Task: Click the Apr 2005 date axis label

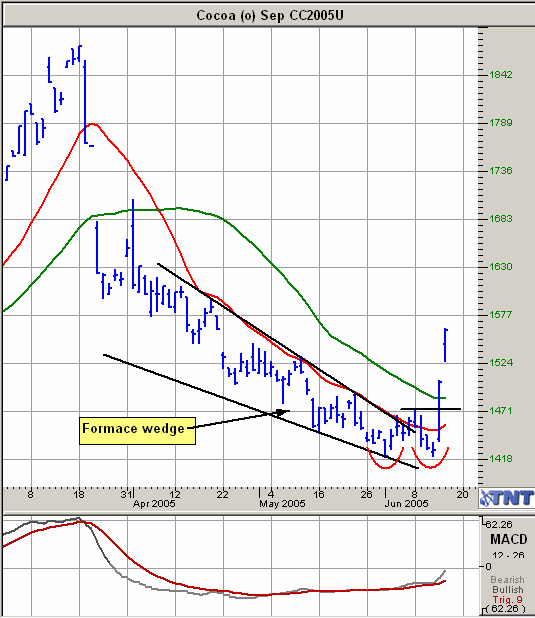Action: pyautogui.click(x=154, y=504)
